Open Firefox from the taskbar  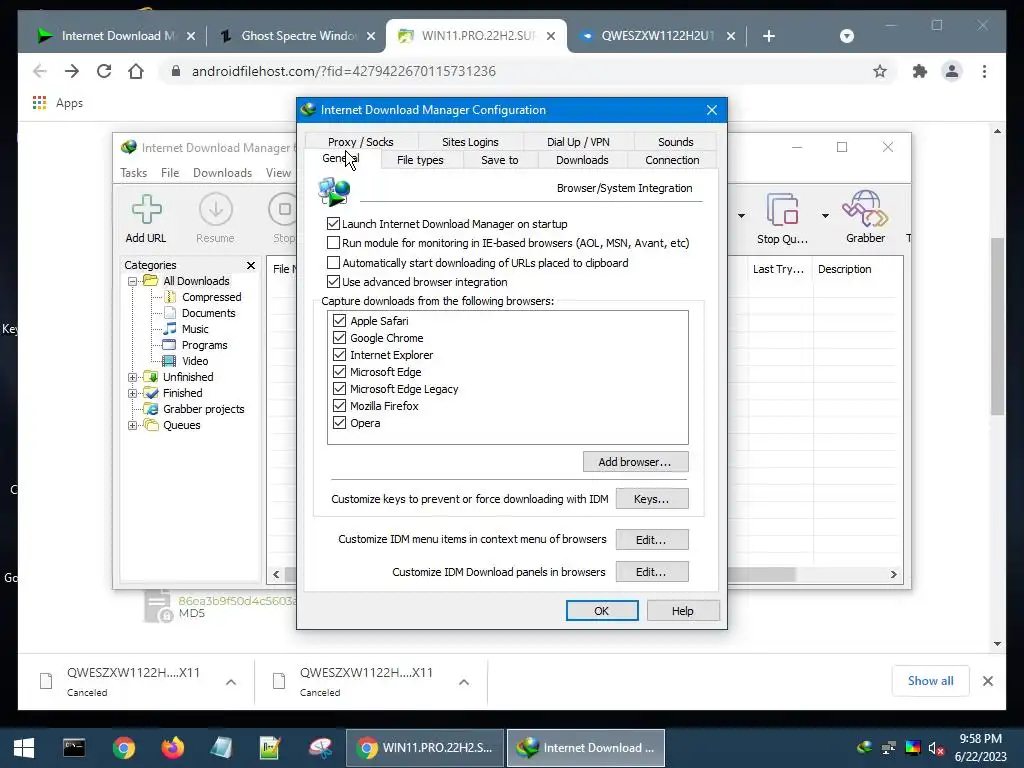(x=173, y=748)
